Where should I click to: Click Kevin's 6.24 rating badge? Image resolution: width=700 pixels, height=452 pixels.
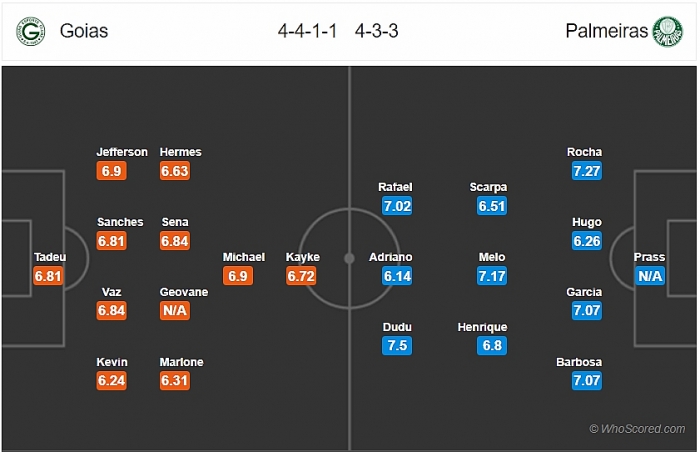[111, 381]
